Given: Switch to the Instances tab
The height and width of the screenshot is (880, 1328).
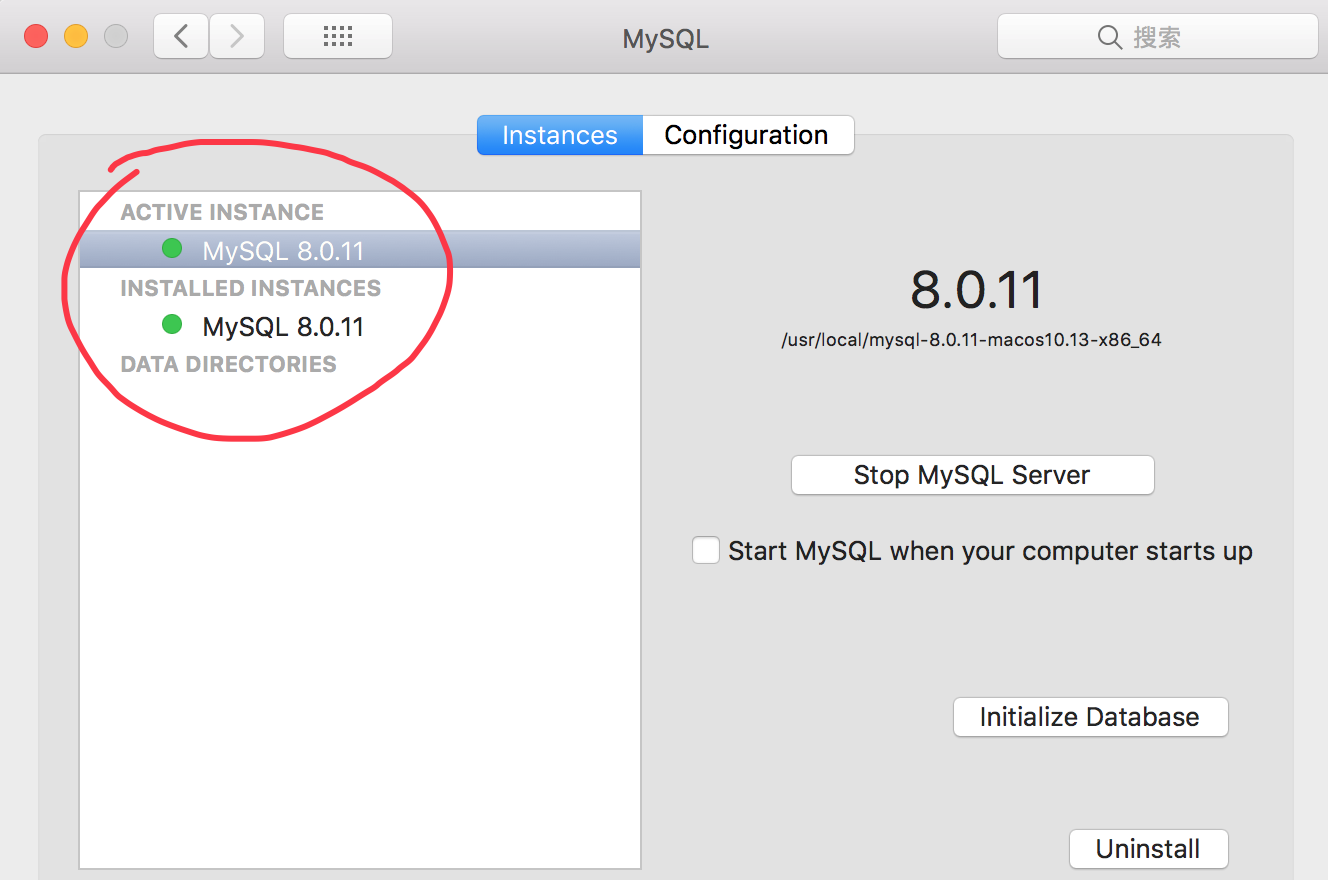Looking at the screenshot, I should 560,135.
